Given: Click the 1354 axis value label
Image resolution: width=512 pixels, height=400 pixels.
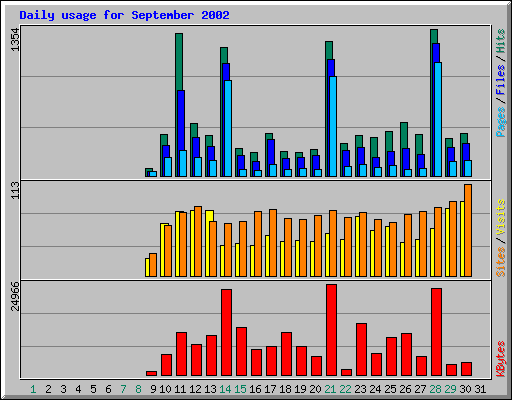Looking at the screenshot, I should tap(16, 40).
